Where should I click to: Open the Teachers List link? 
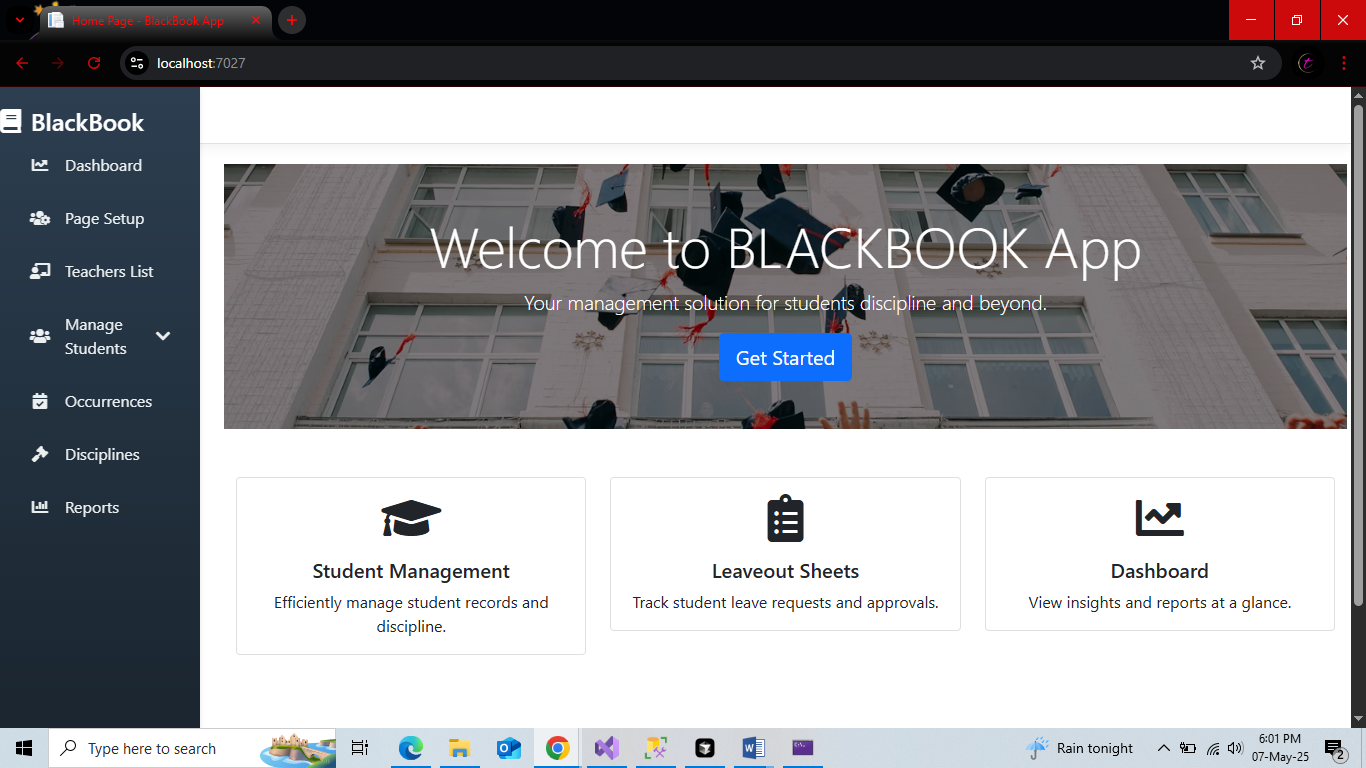tap(109, 272)
